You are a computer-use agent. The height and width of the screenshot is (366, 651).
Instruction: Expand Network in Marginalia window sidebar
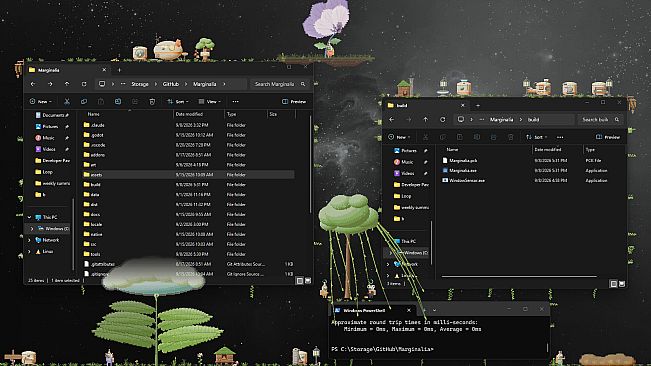click(29, 240)
